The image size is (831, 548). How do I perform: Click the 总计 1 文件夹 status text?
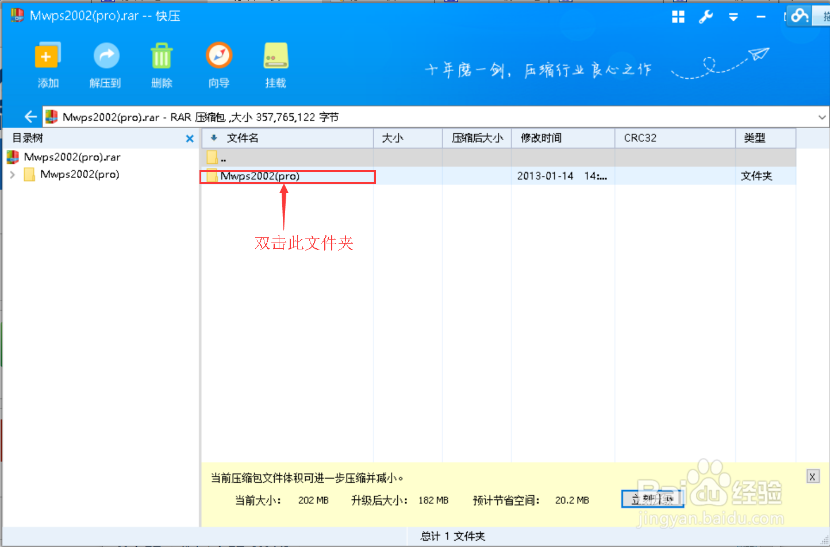(453, 536)
